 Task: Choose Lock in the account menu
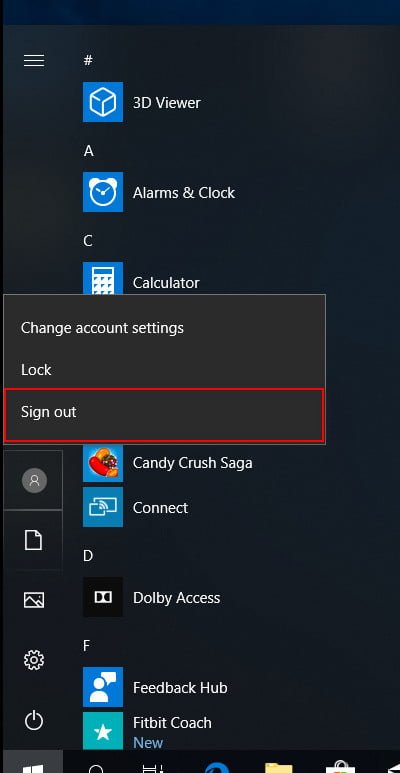[x=164, y=370]
